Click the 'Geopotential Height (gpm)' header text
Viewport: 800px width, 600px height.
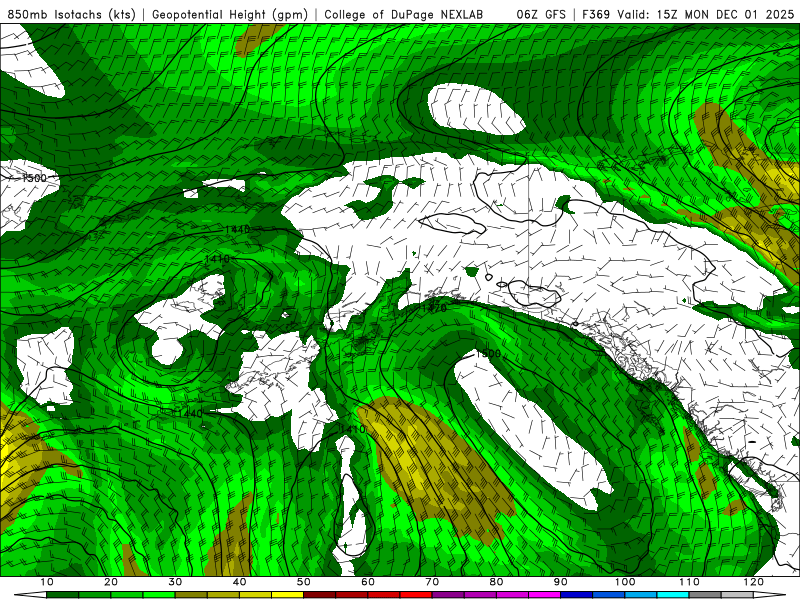coord(230,14)
